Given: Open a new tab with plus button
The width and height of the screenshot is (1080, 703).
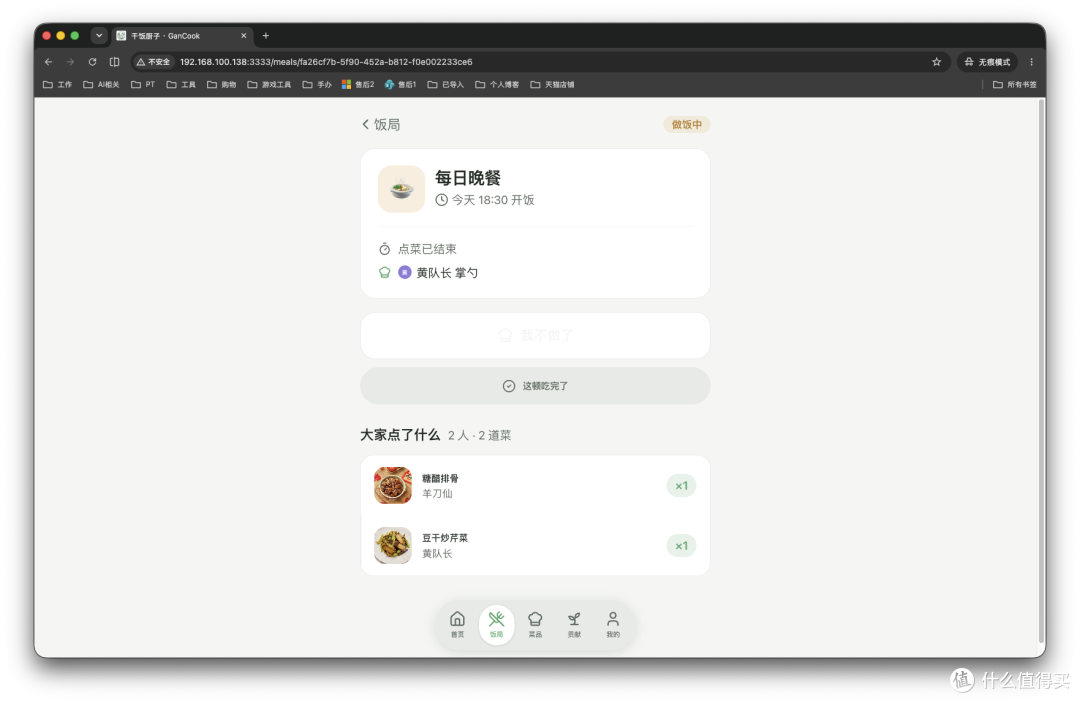Looking at the screenshot, I should click(x=266, y=36).
